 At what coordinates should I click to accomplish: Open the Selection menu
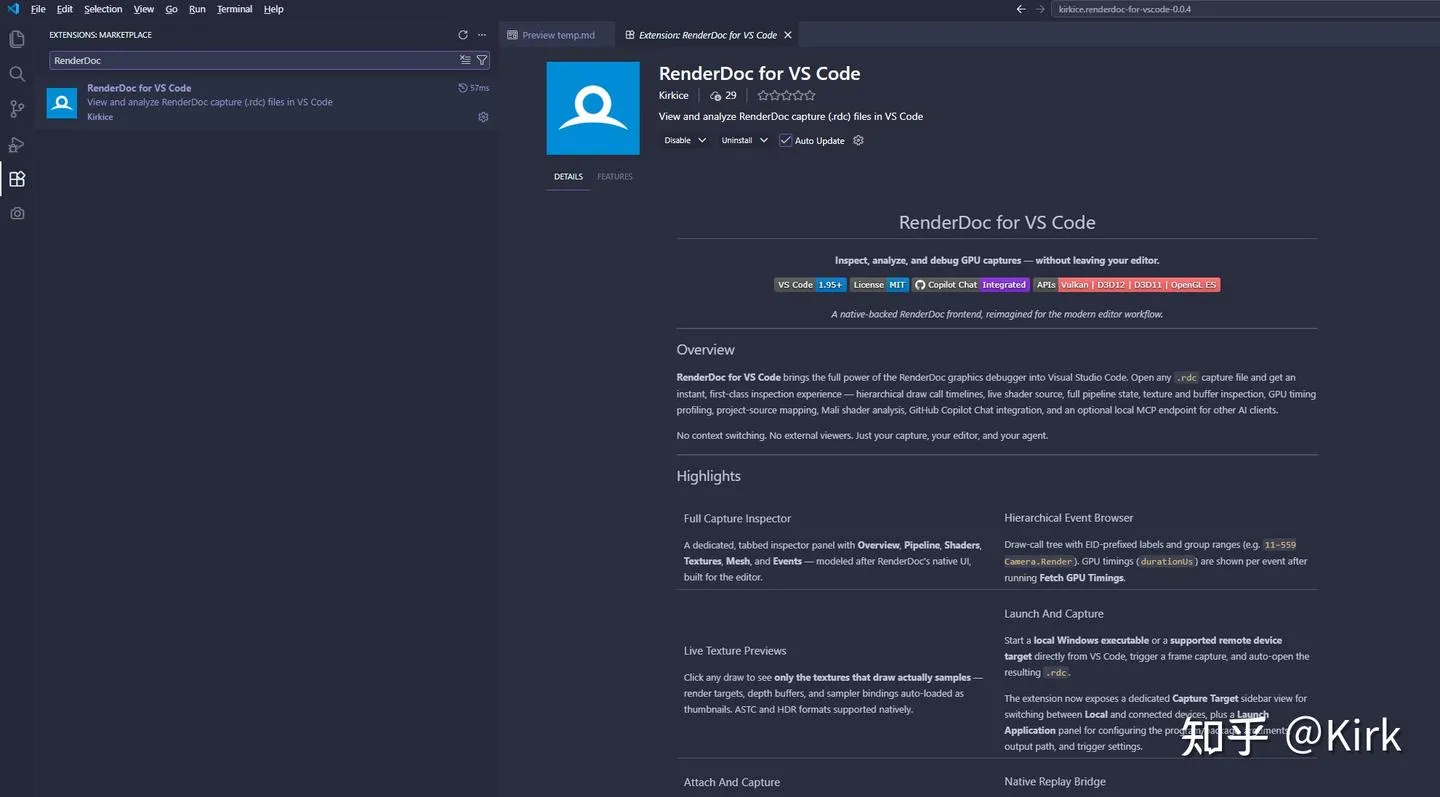[103, 9]
